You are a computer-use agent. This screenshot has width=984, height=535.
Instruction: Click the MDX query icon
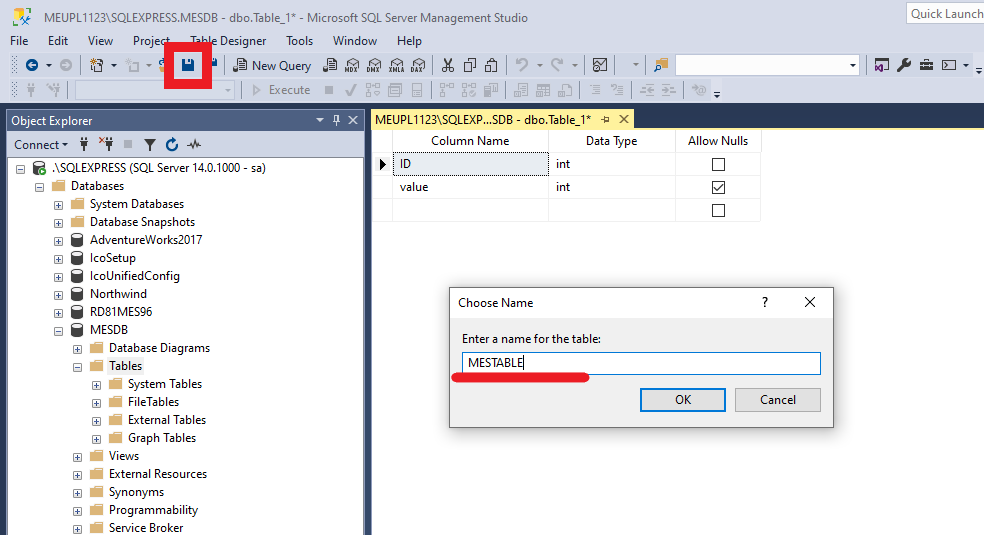pyautogui.click(x=352, y=65)
